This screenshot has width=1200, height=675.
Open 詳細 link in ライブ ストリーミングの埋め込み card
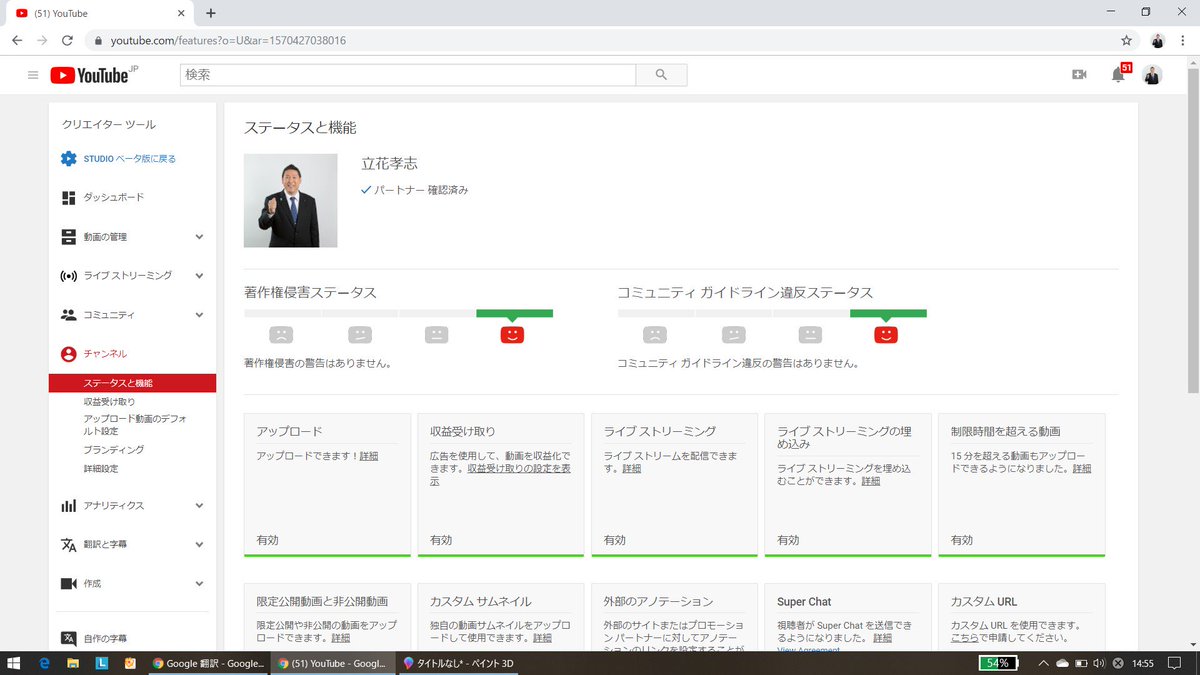tap(871, 481)
